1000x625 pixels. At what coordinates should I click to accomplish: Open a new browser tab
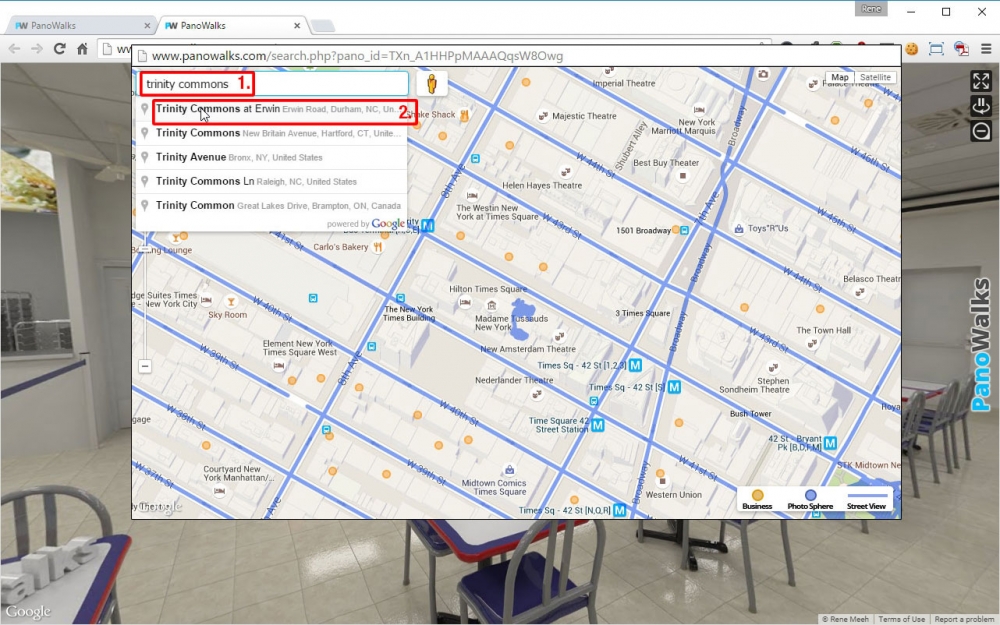coord(322,25)
